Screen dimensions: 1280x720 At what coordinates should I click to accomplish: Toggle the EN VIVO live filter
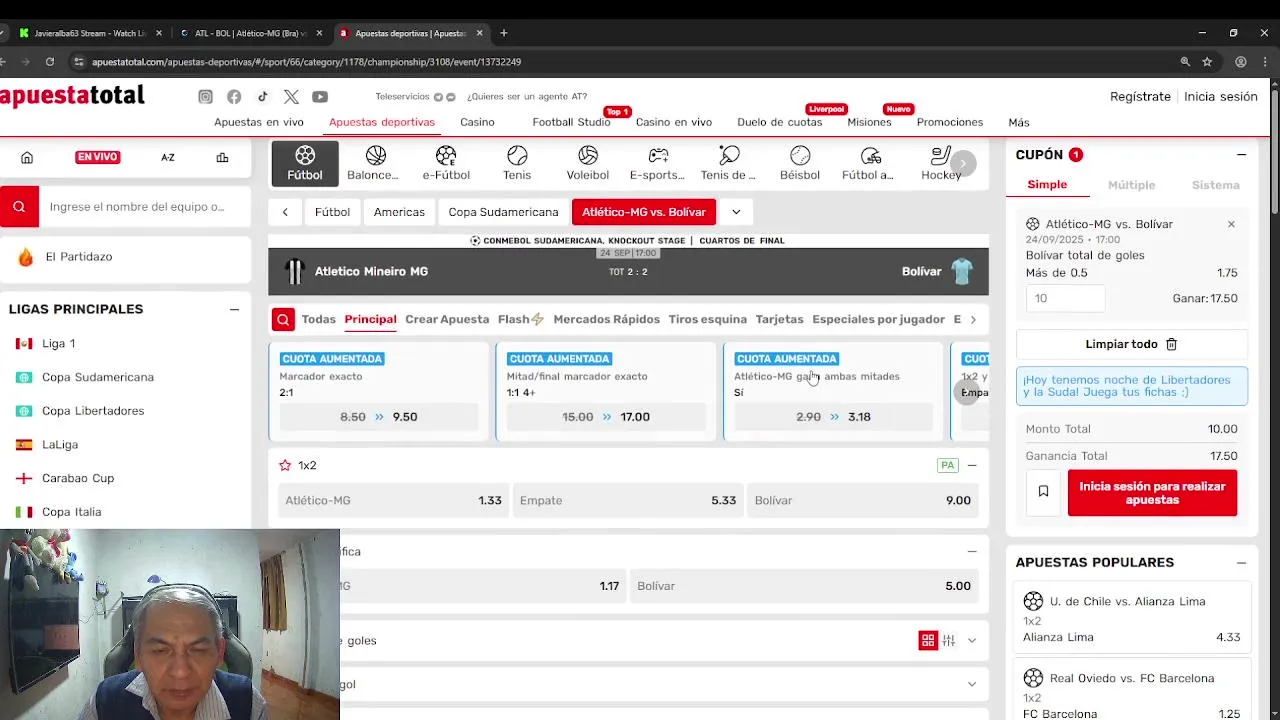pyautogui.click(x=97, y=157)
